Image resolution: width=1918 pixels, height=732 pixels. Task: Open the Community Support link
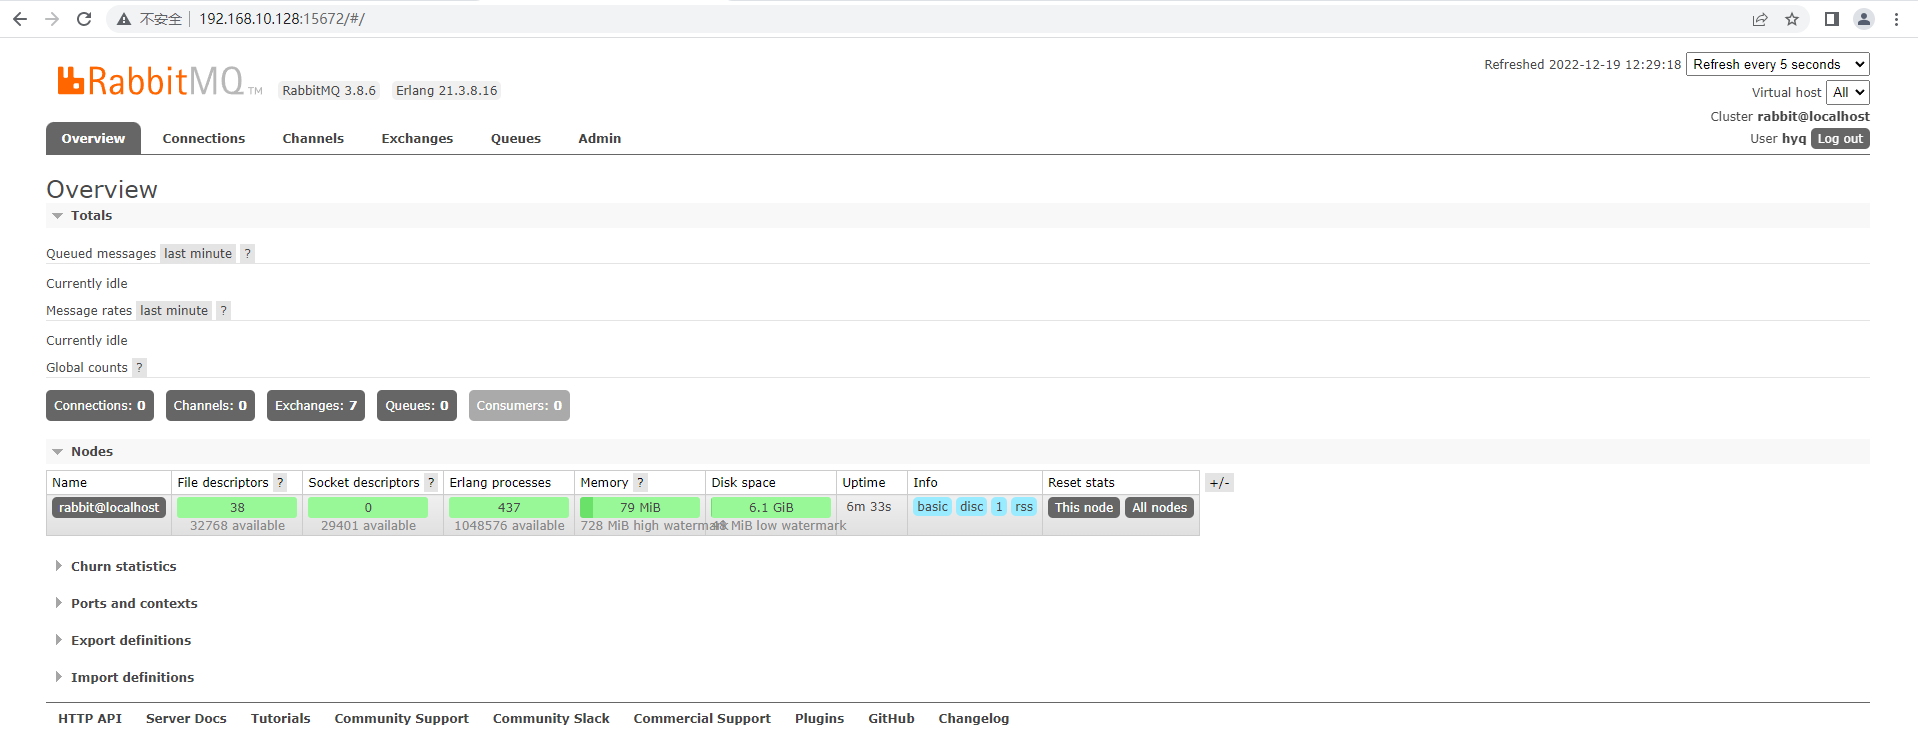[x=401, y=719]
